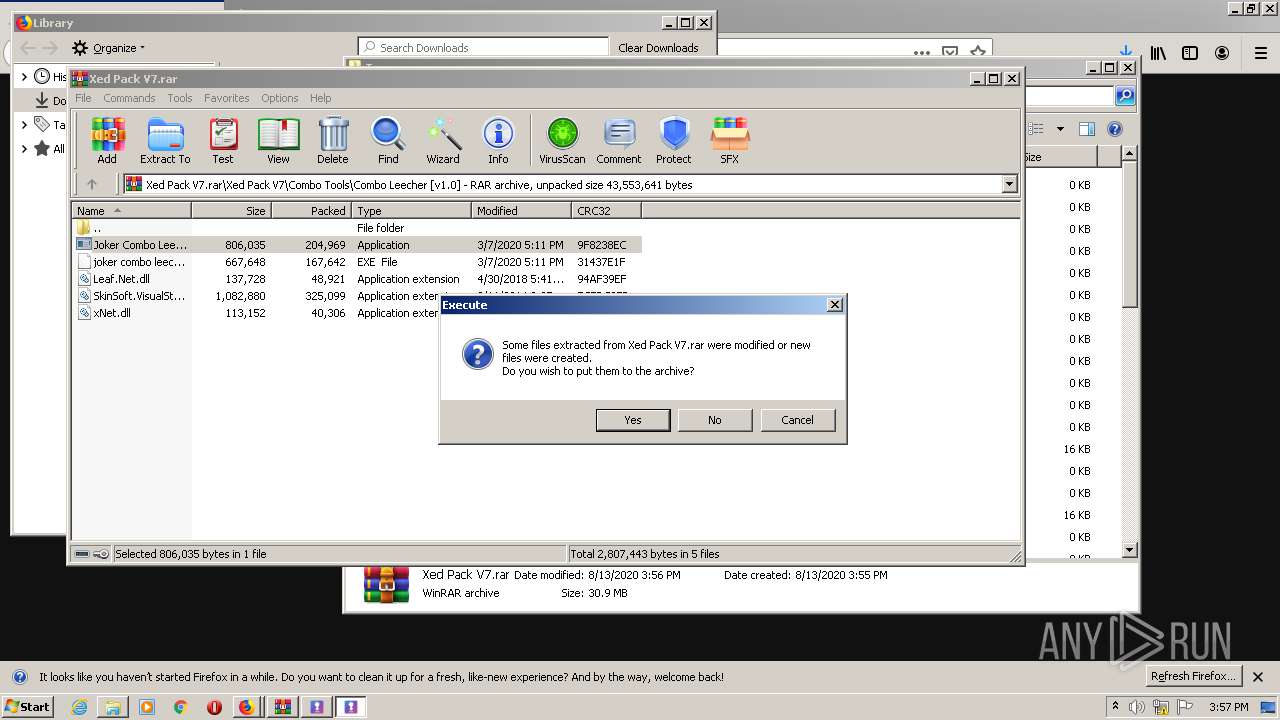The image size is (1280, 720).
Task: Sort file list by Name column
Action: [x=131, y=211]
